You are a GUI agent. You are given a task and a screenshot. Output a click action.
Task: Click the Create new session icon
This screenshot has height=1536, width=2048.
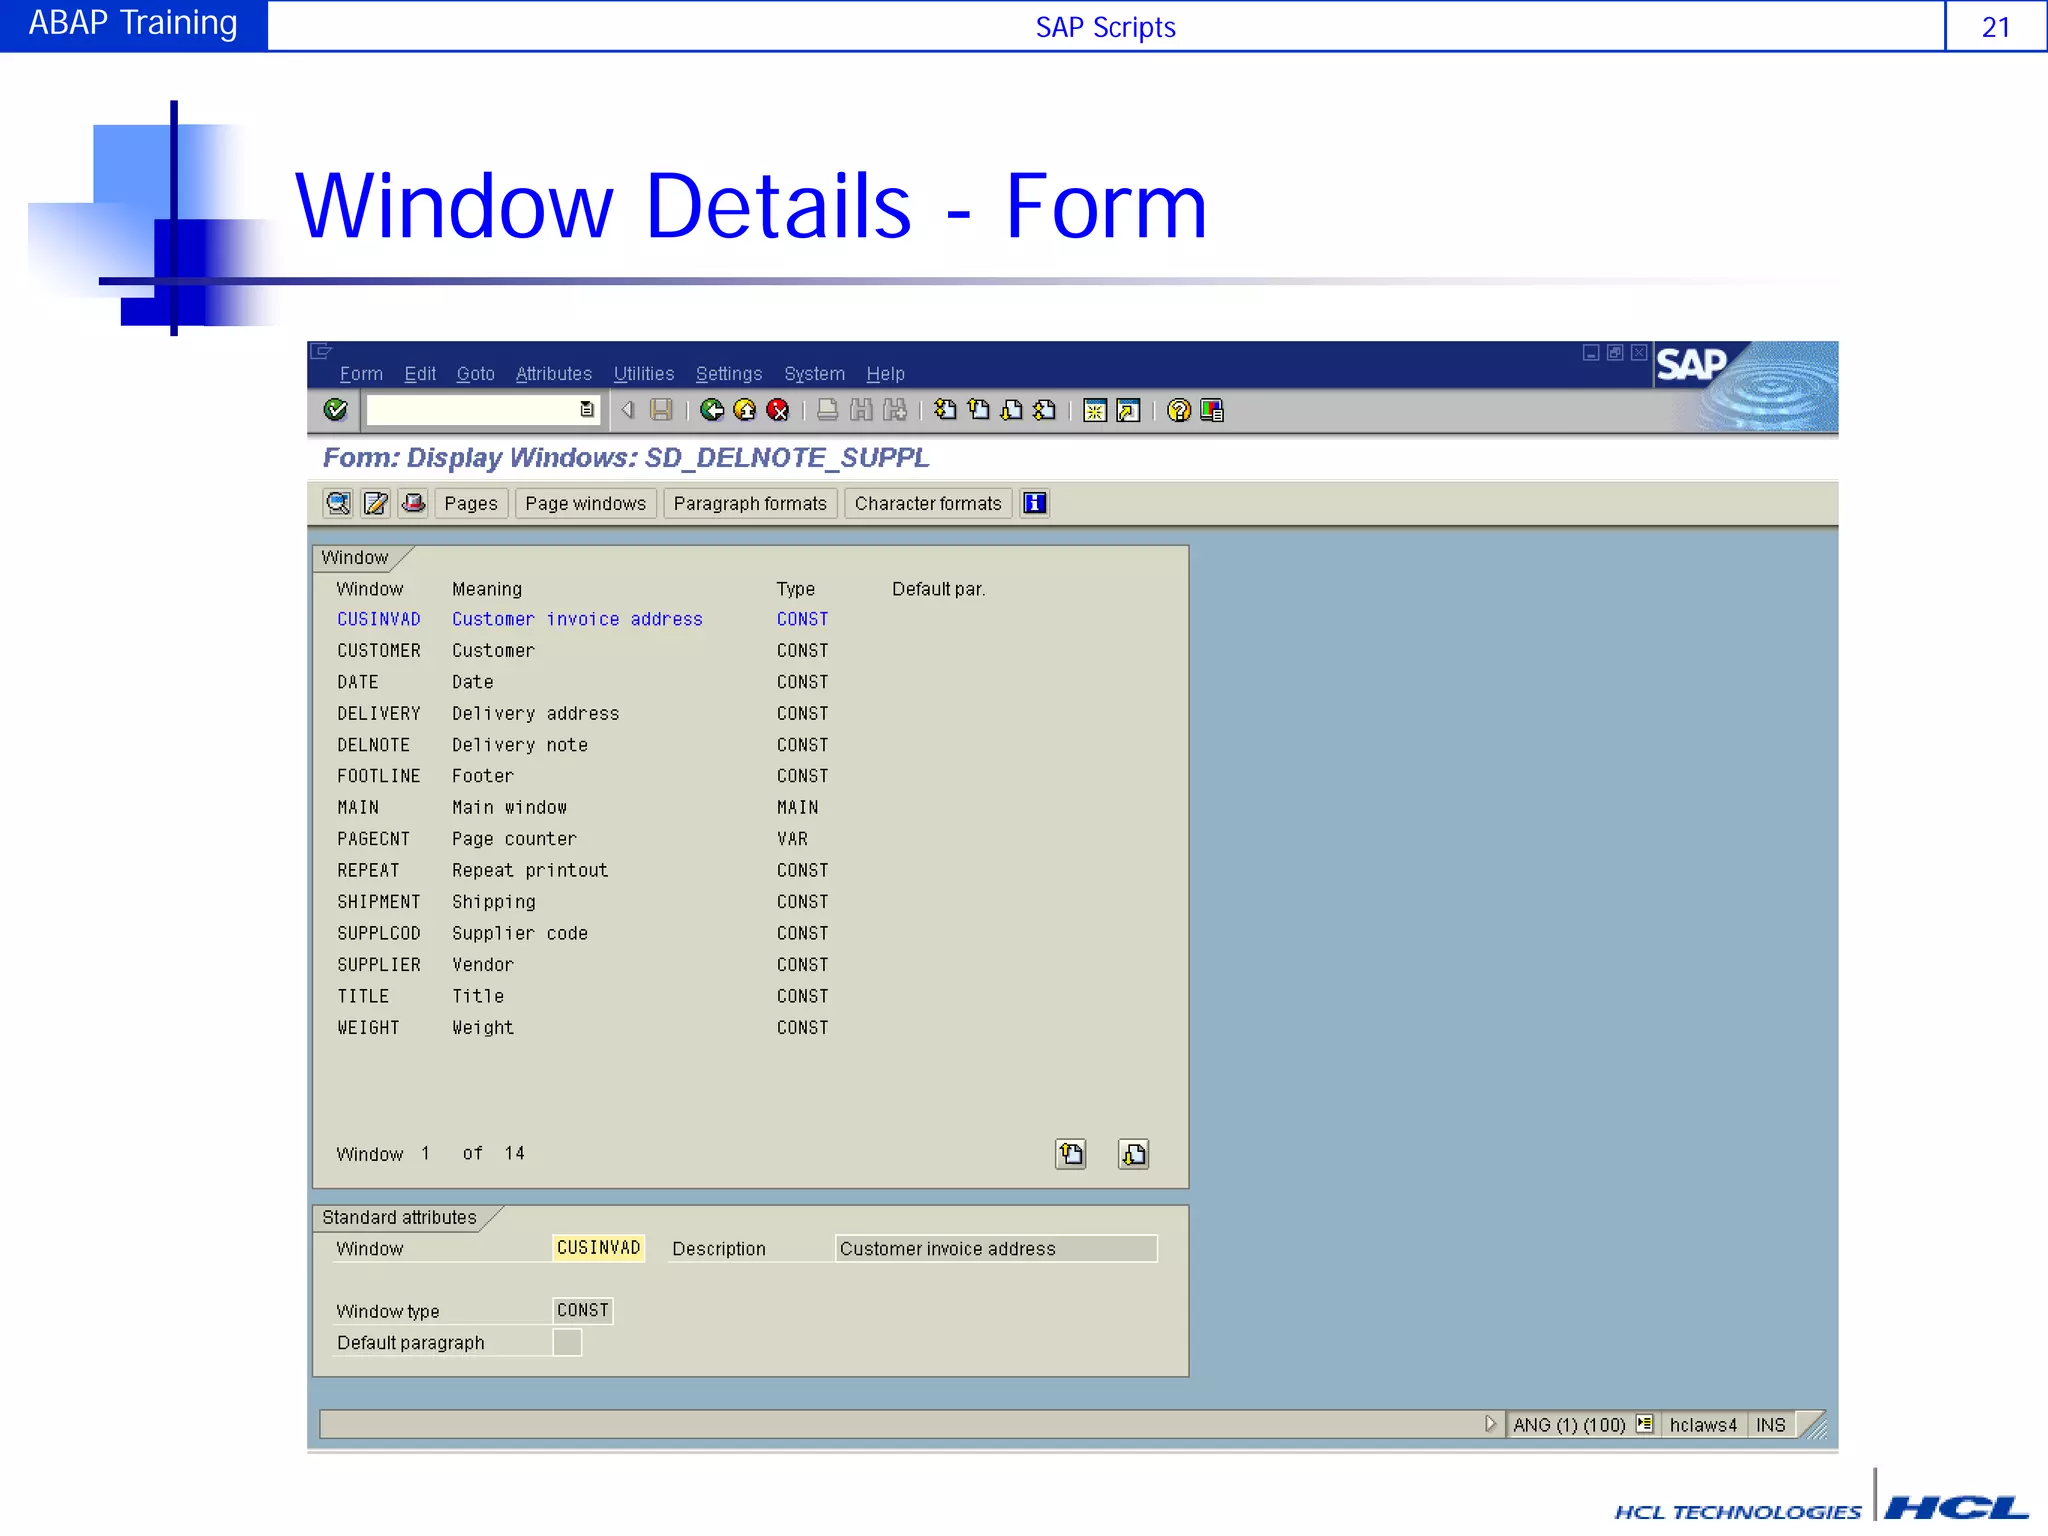coord(1095,410)
